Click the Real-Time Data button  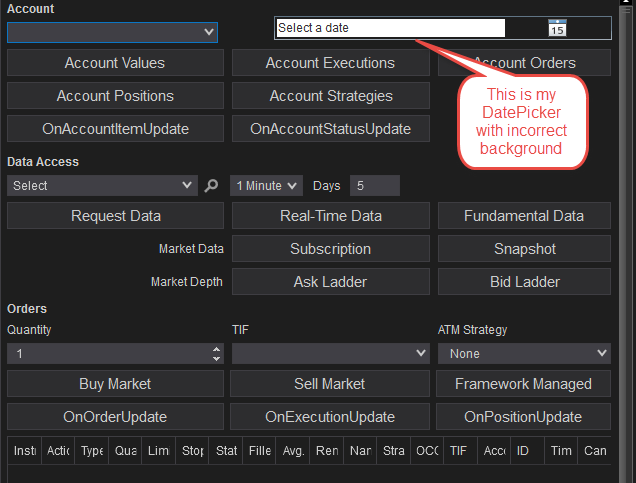click(331, 216)
